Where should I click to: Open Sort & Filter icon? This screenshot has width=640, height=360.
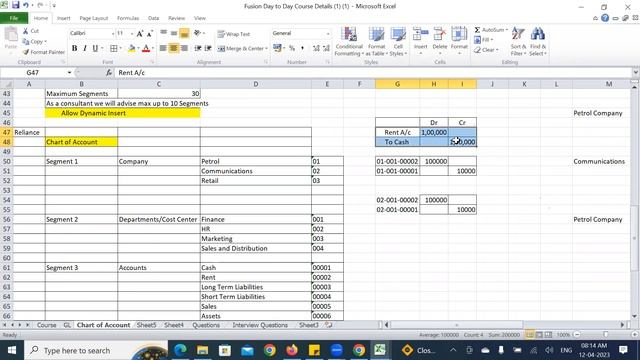[x=518, y=35]
